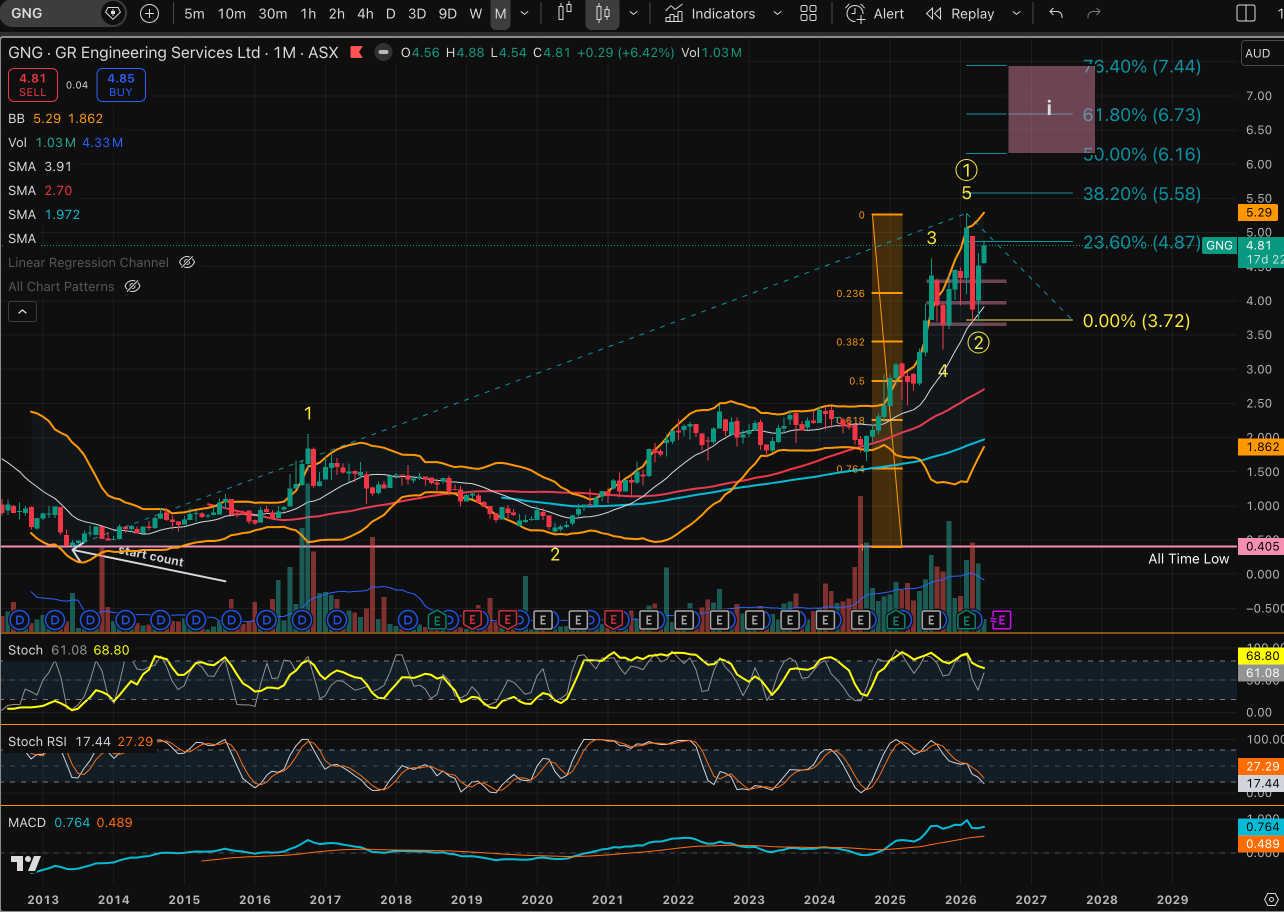Select the 4h timeframe
Image resolution: width=1284 pixels, height=912 pixels.
(x=365, y=14)
